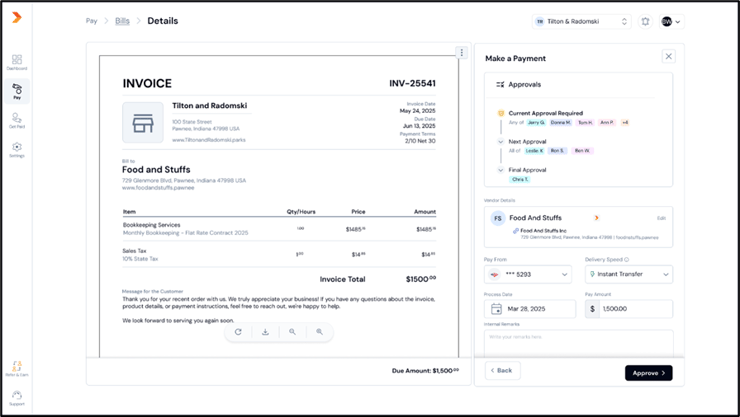Open the Tilton & Radomski company switcher
740x417 pixels.
pyautogui.click(x=581, y=21)
